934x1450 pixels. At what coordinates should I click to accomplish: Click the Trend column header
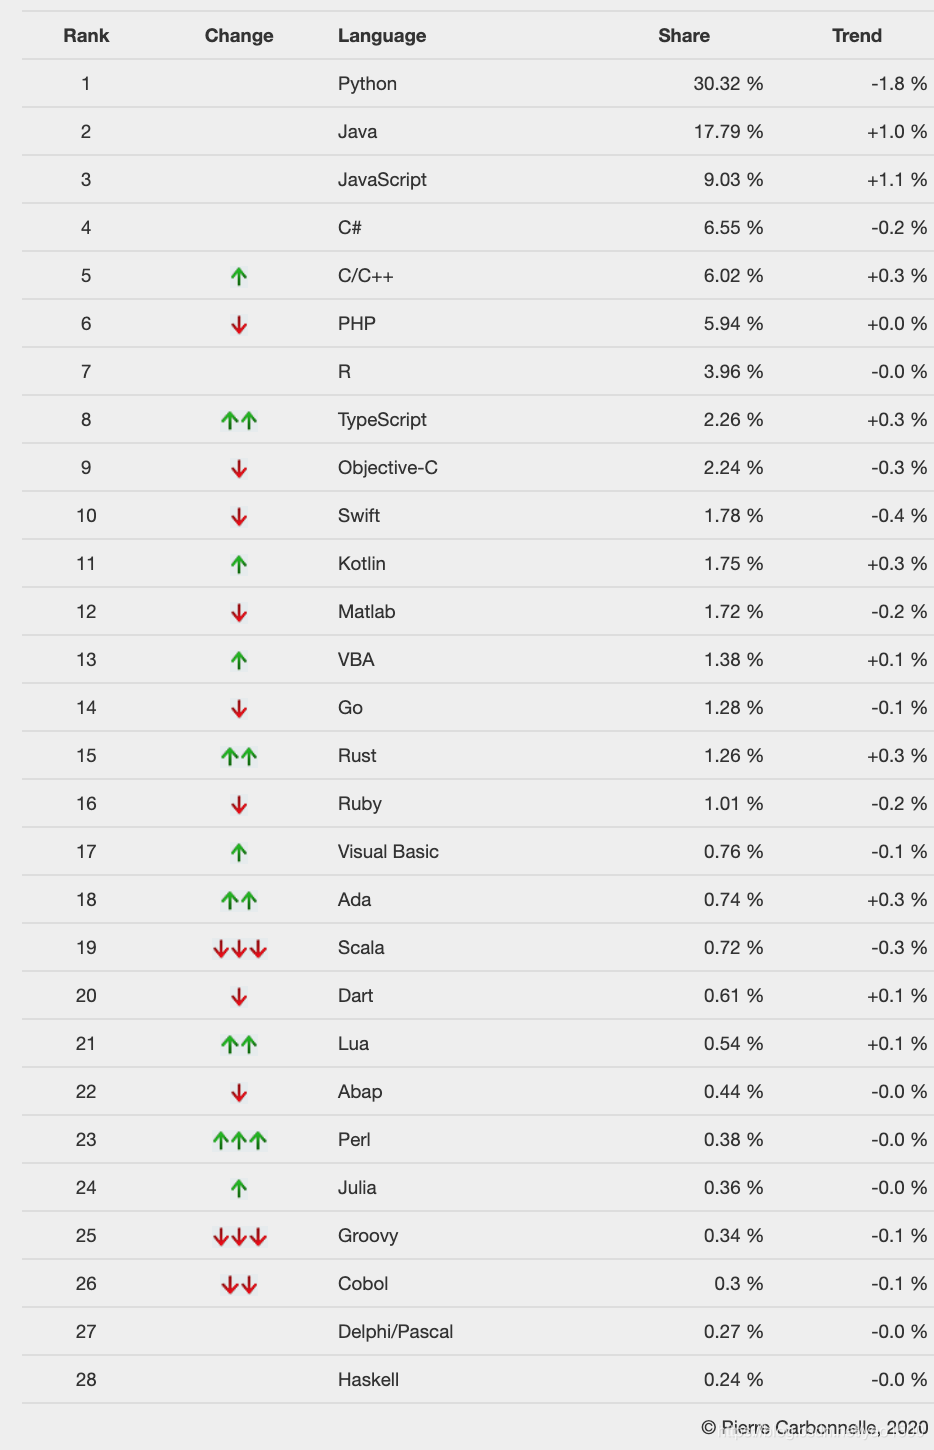click(857, 36)
